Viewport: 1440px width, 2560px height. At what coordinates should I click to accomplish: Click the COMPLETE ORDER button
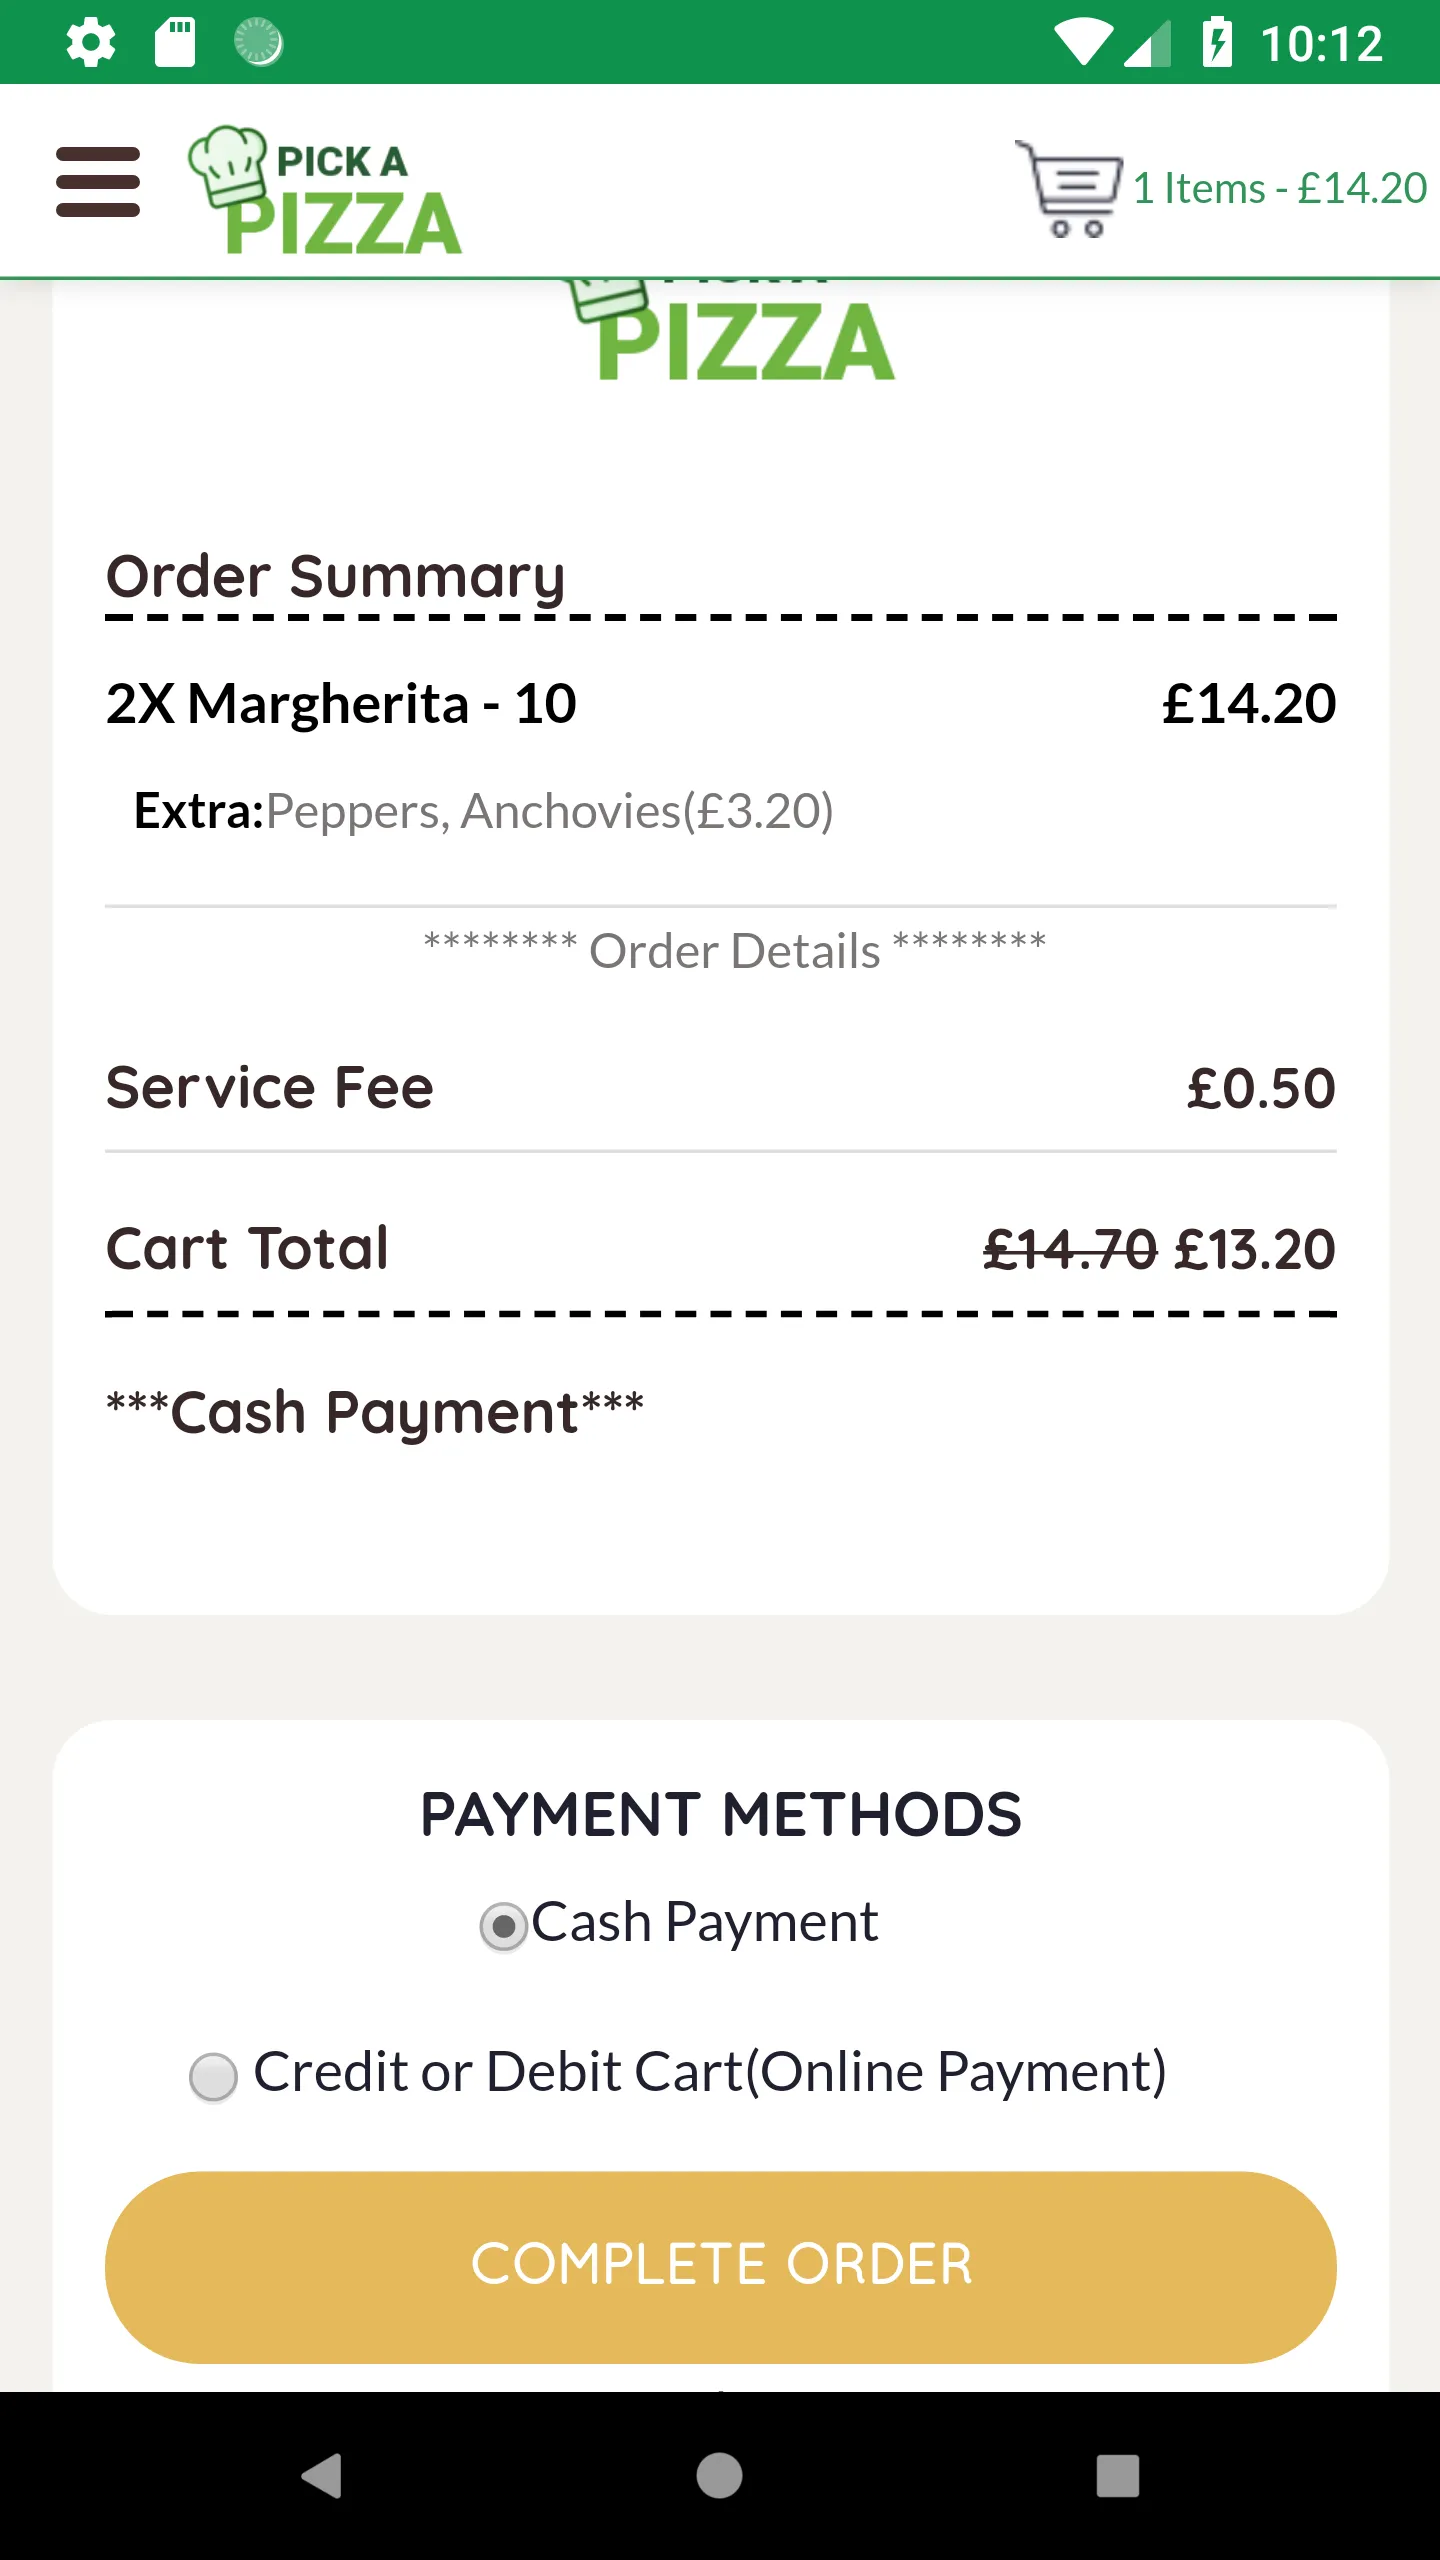pos(720,2267)
